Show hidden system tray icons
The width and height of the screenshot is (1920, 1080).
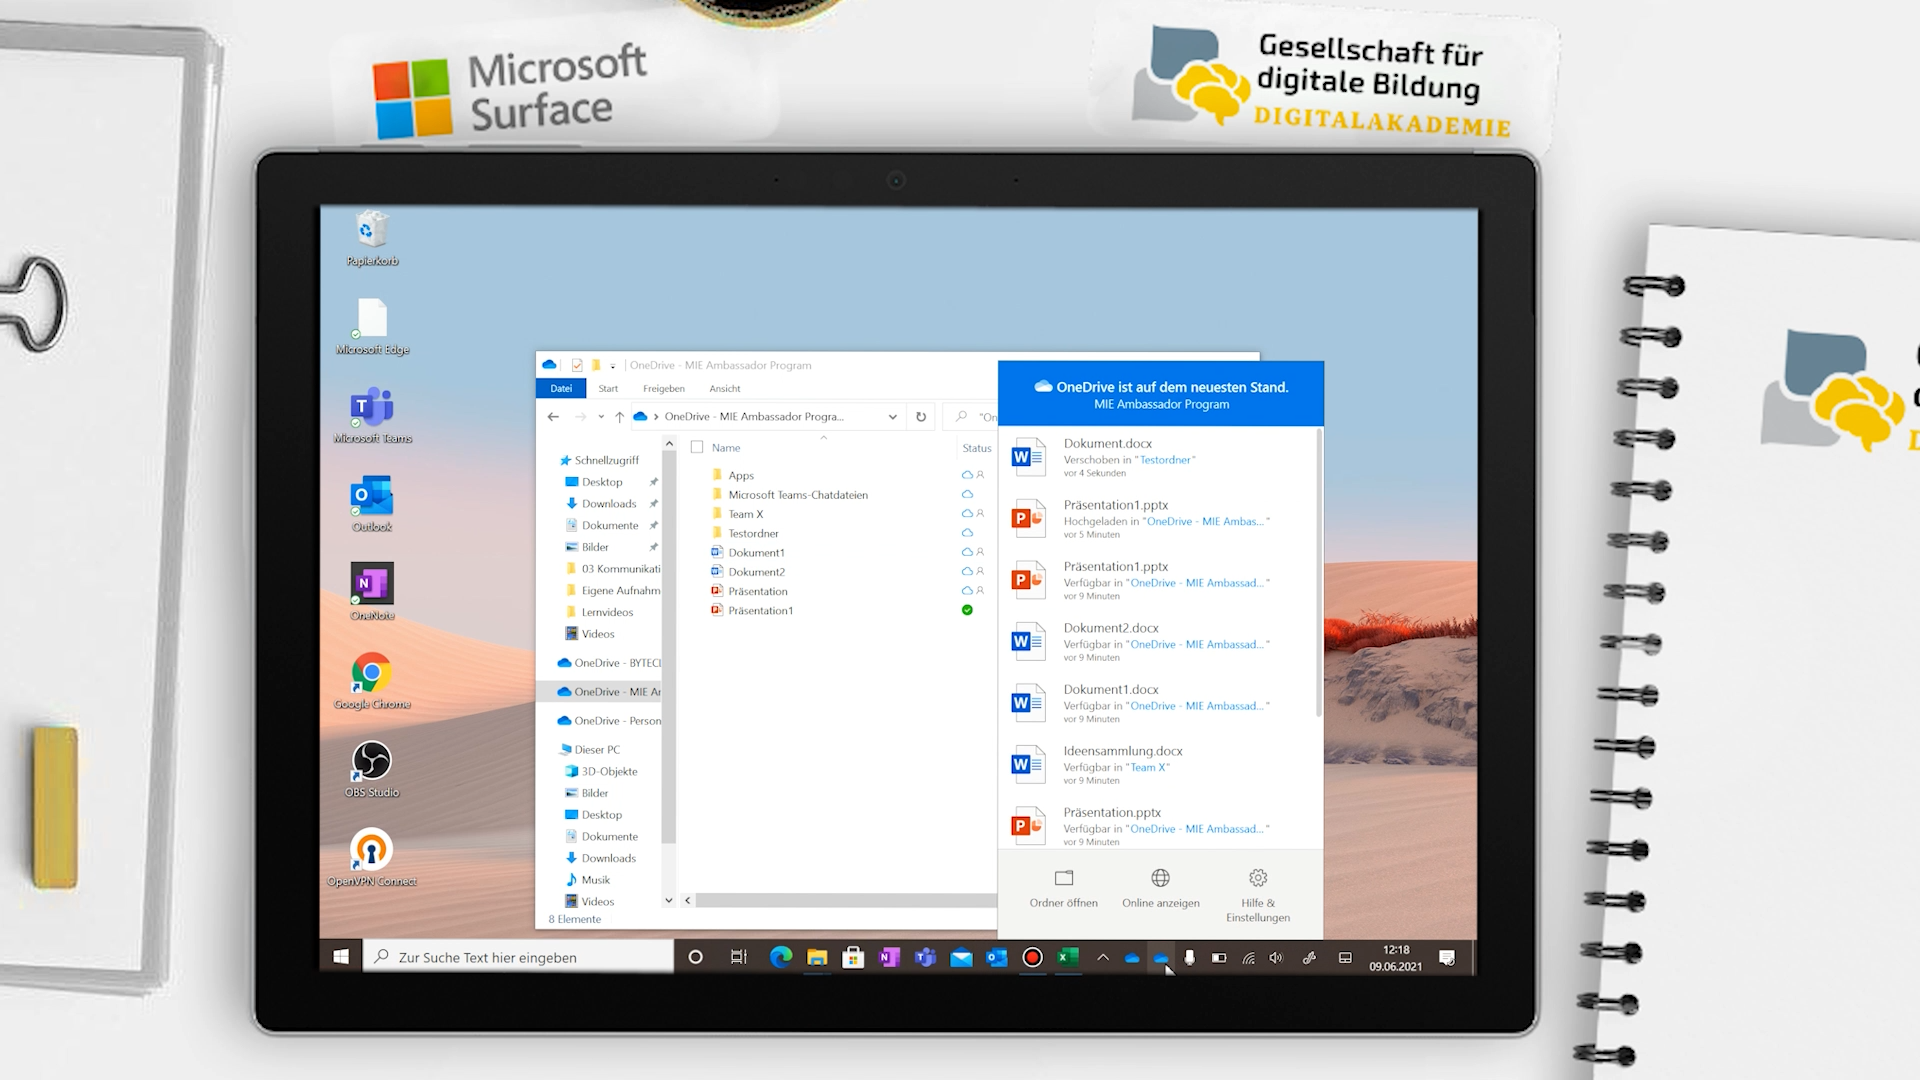[1103, 957]
